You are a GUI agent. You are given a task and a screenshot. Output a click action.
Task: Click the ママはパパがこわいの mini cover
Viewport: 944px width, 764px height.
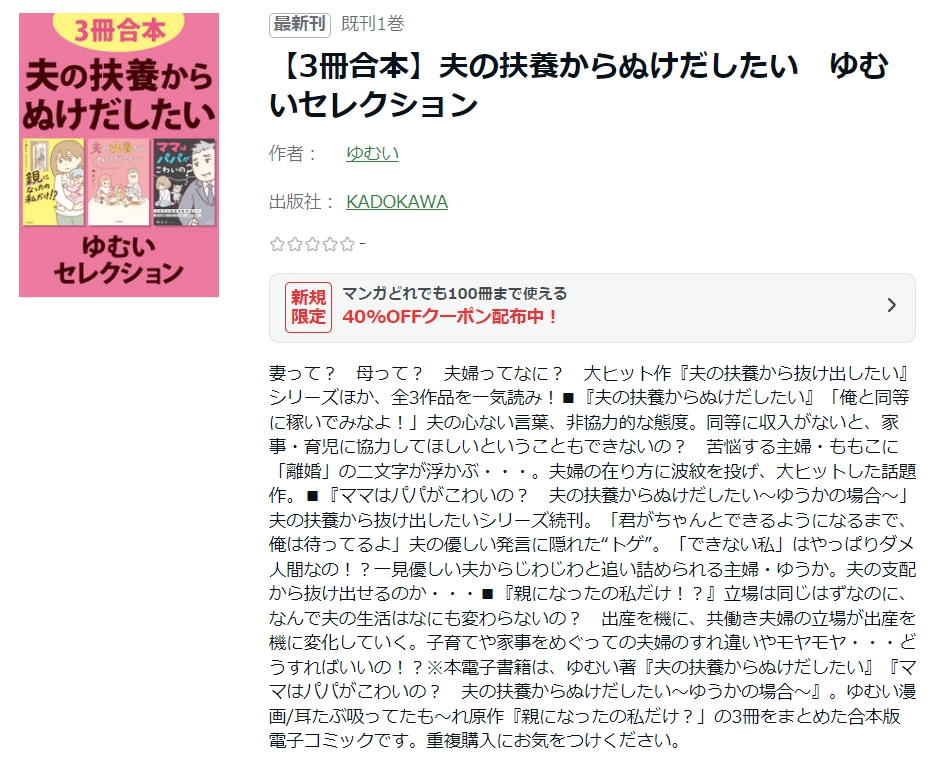pos(185,182)
